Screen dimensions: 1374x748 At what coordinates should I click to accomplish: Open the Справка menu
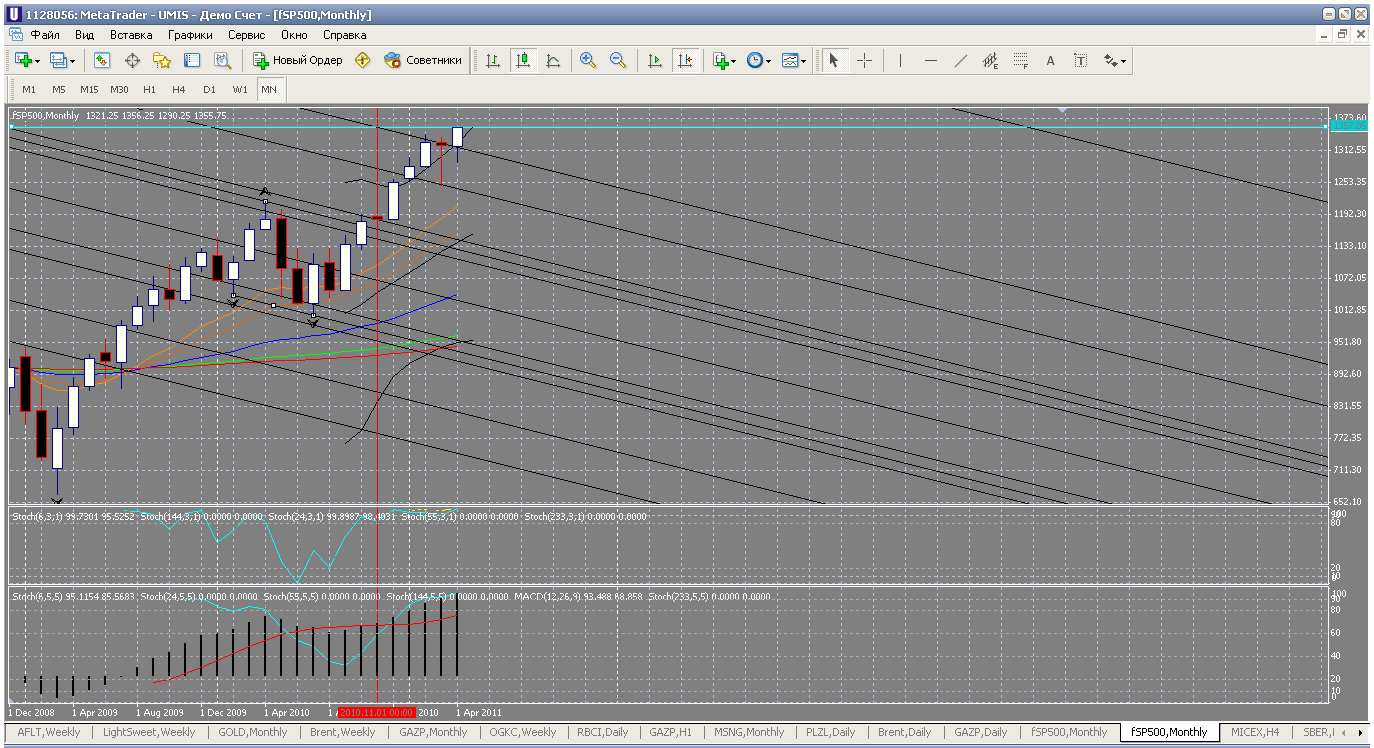pyautogui.click(x=345, y=34)
